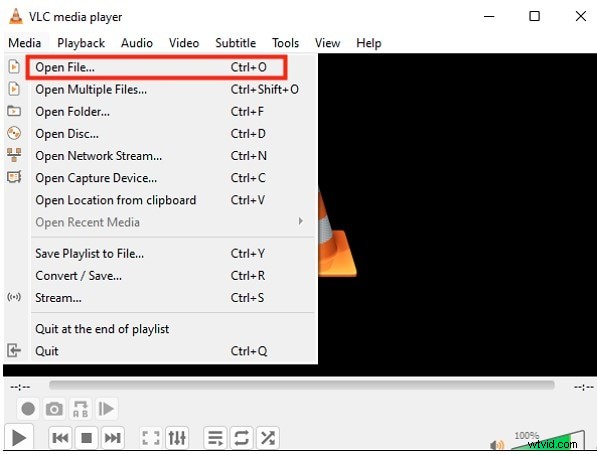The width and height of the screenshot is (597, 454).
Task: Open the Audio menu
Action: coord(137,43)
